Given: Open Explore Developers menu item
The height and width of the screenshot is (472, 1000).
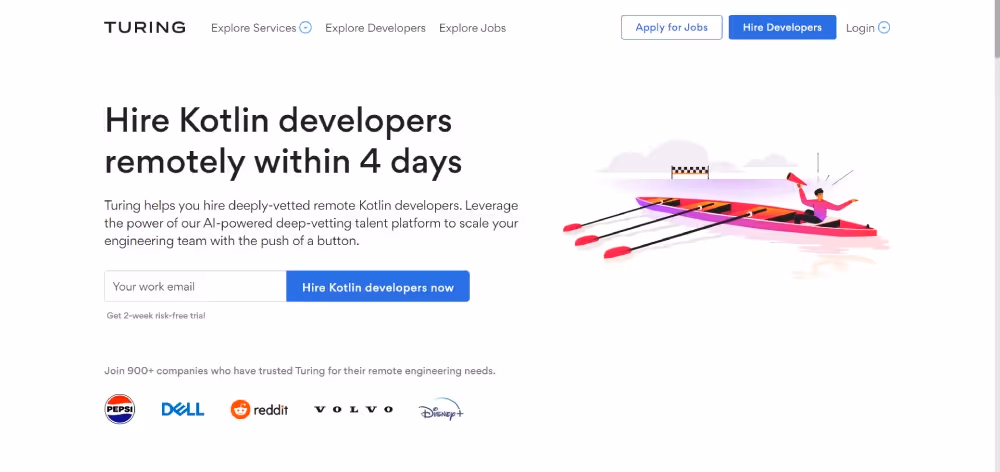Looking at the screenshot, I should 375,28.
